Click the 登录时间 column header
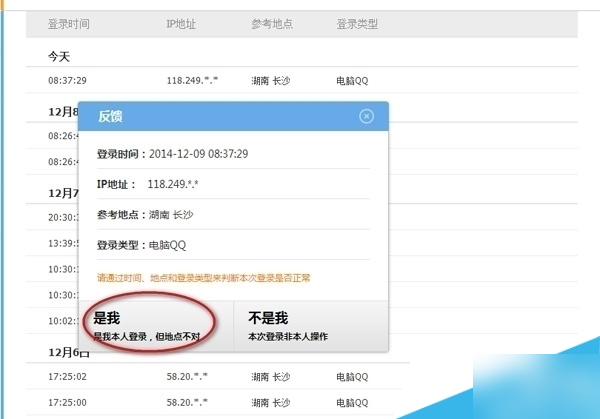Viewport: 600px width, 419px height. pyautogui.click(x=68, y=24)
